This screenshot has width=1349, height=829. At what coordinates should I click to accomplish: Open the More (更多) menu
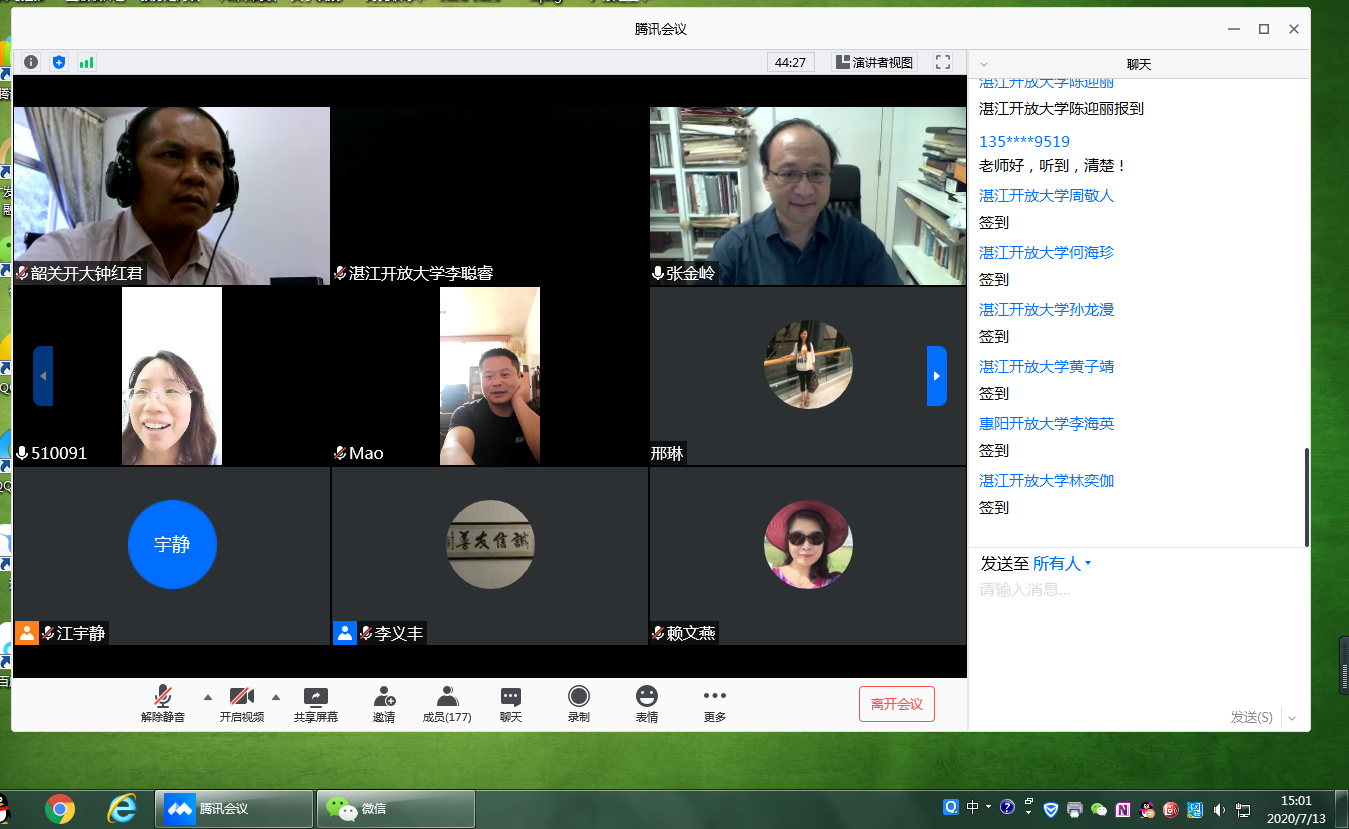714,704
